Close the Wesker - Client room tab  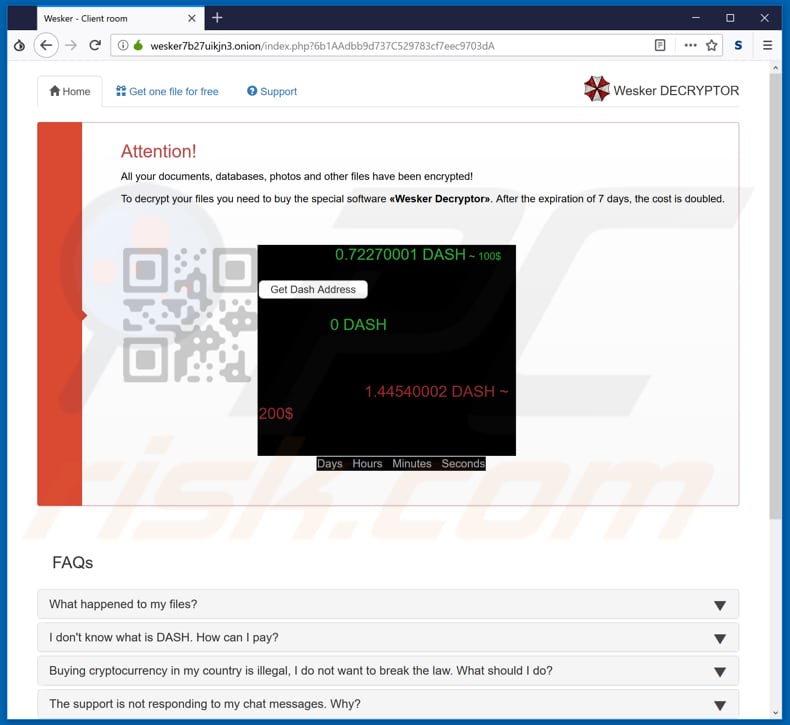pos(191,19)
